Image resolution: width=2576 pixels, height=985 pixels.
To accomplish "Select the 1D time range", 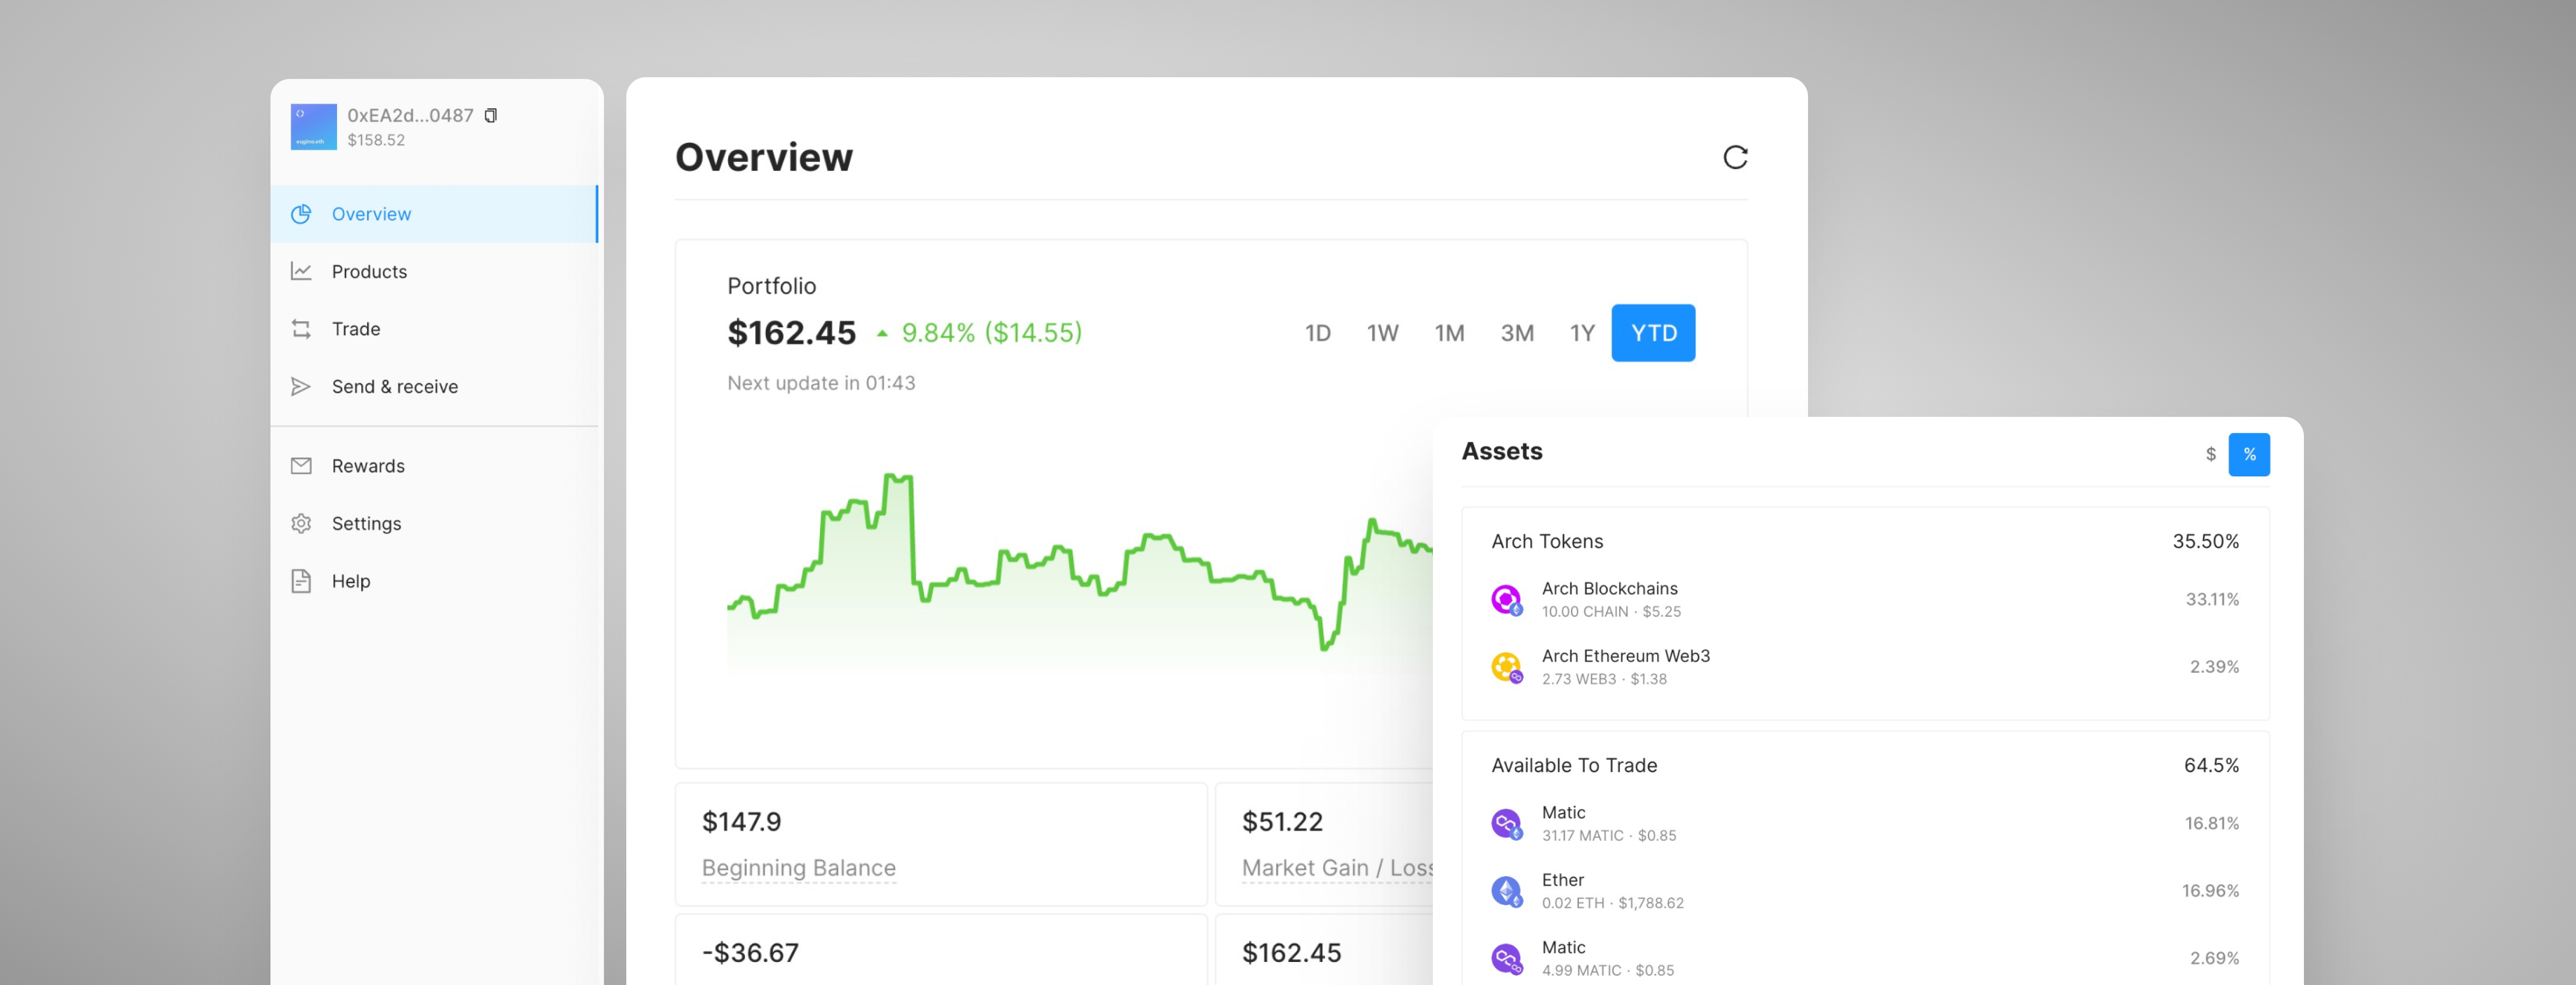I will click(1317, 333).
